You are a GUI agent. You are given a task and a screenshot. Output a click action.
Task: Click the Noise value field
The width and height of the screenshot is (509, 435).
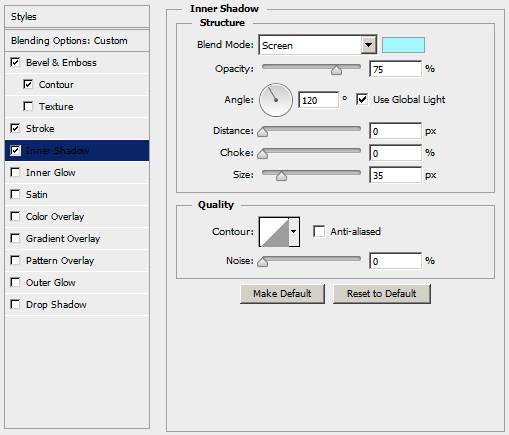pyautogui.click(x=395, y=261)
